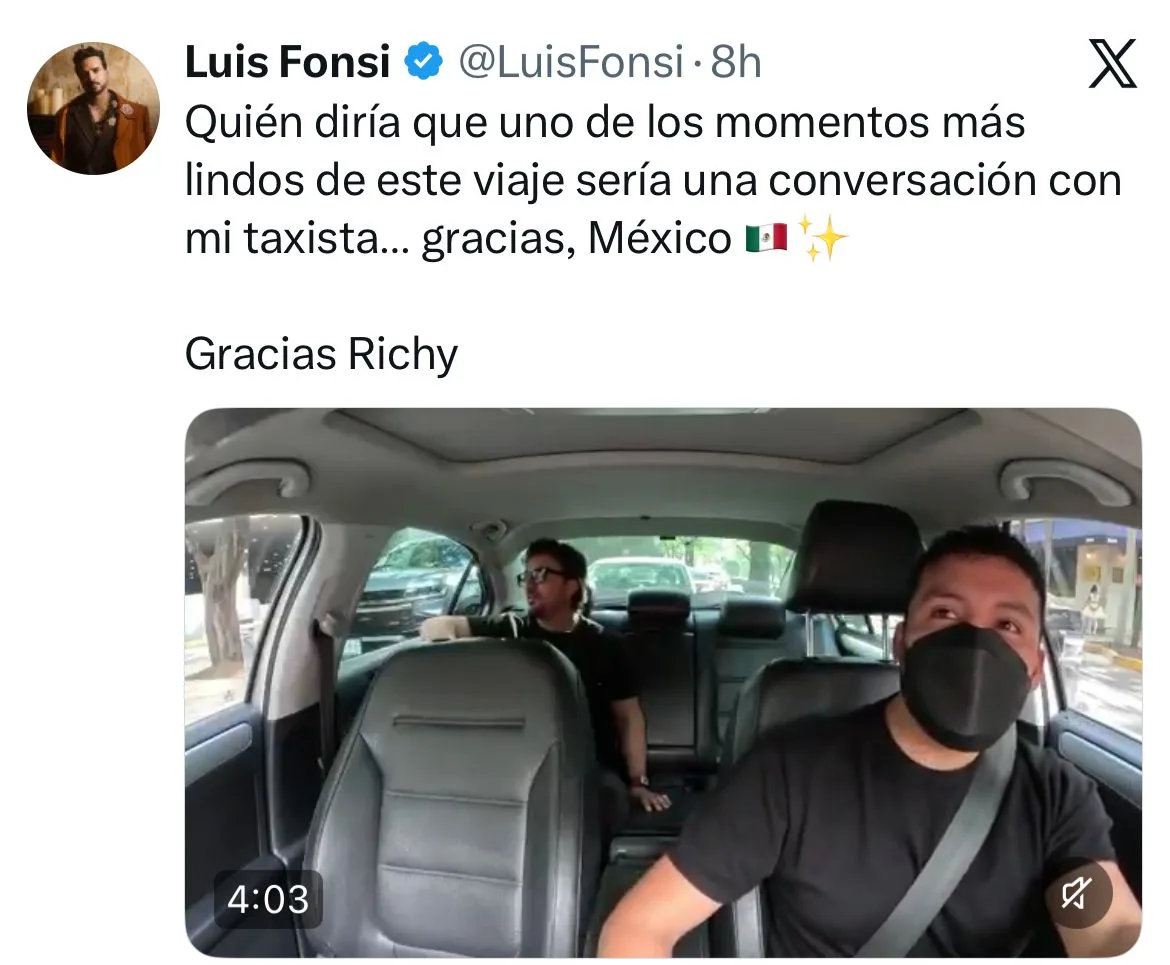Open the 8h timestamp link
This screenshot has height=965, width=1170.
[x=735, y=62]
